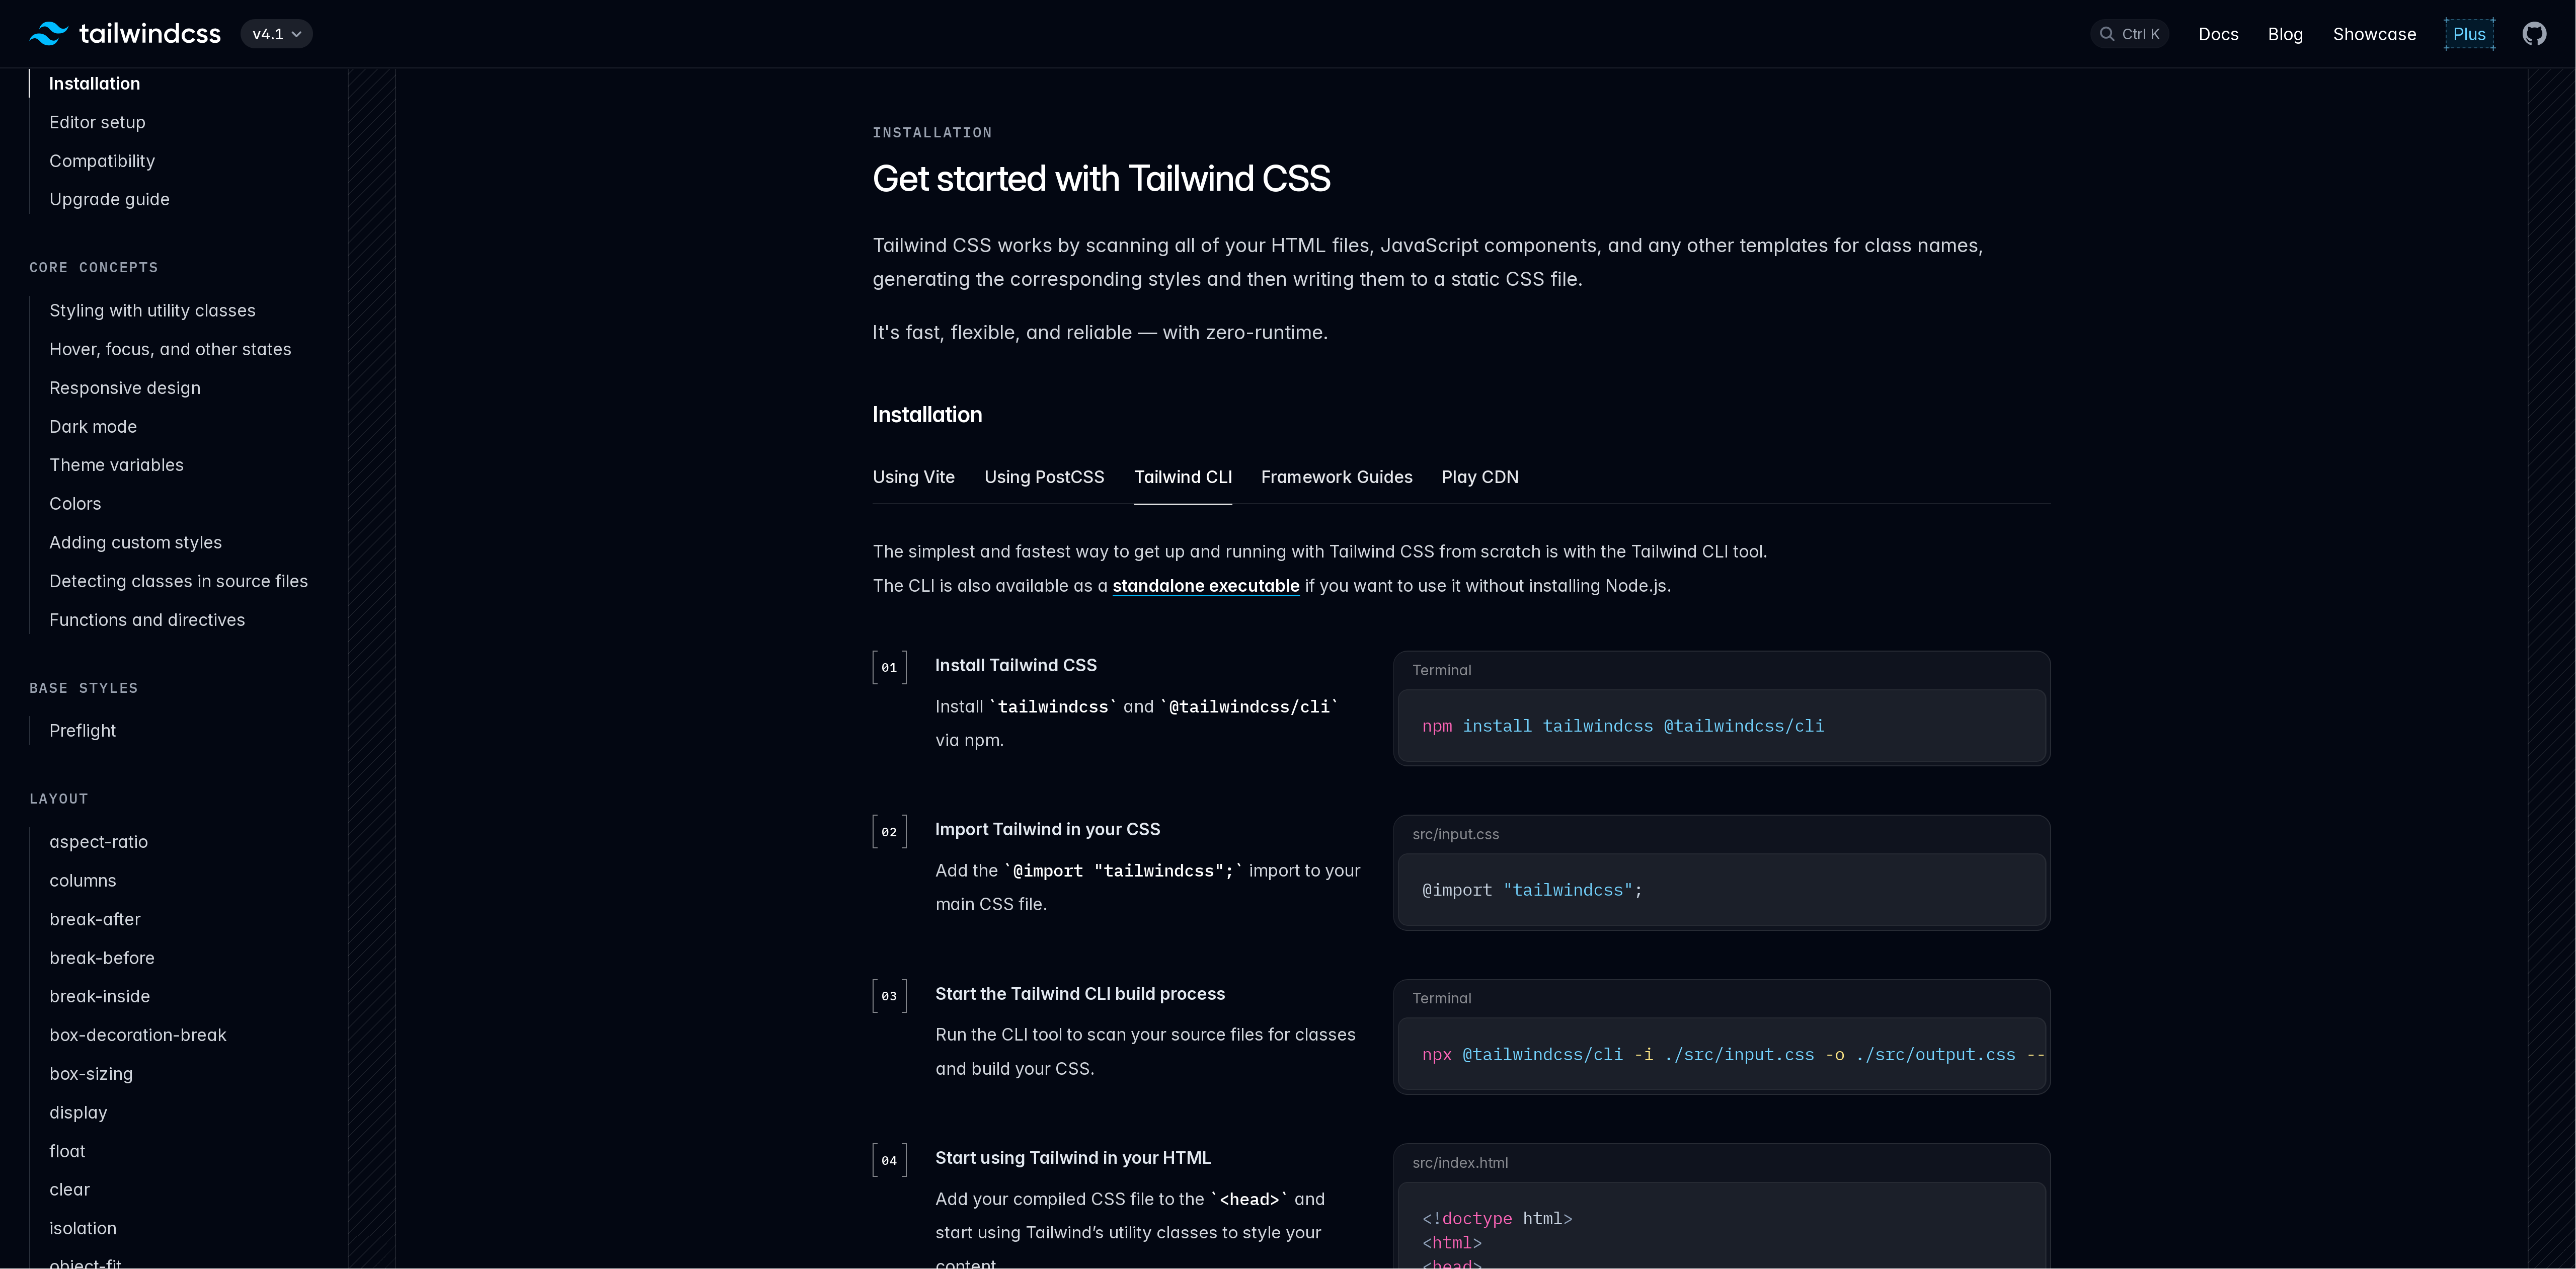Switch to the Play CDN tab
Screen dimensions: 2576x1269
1480,477
